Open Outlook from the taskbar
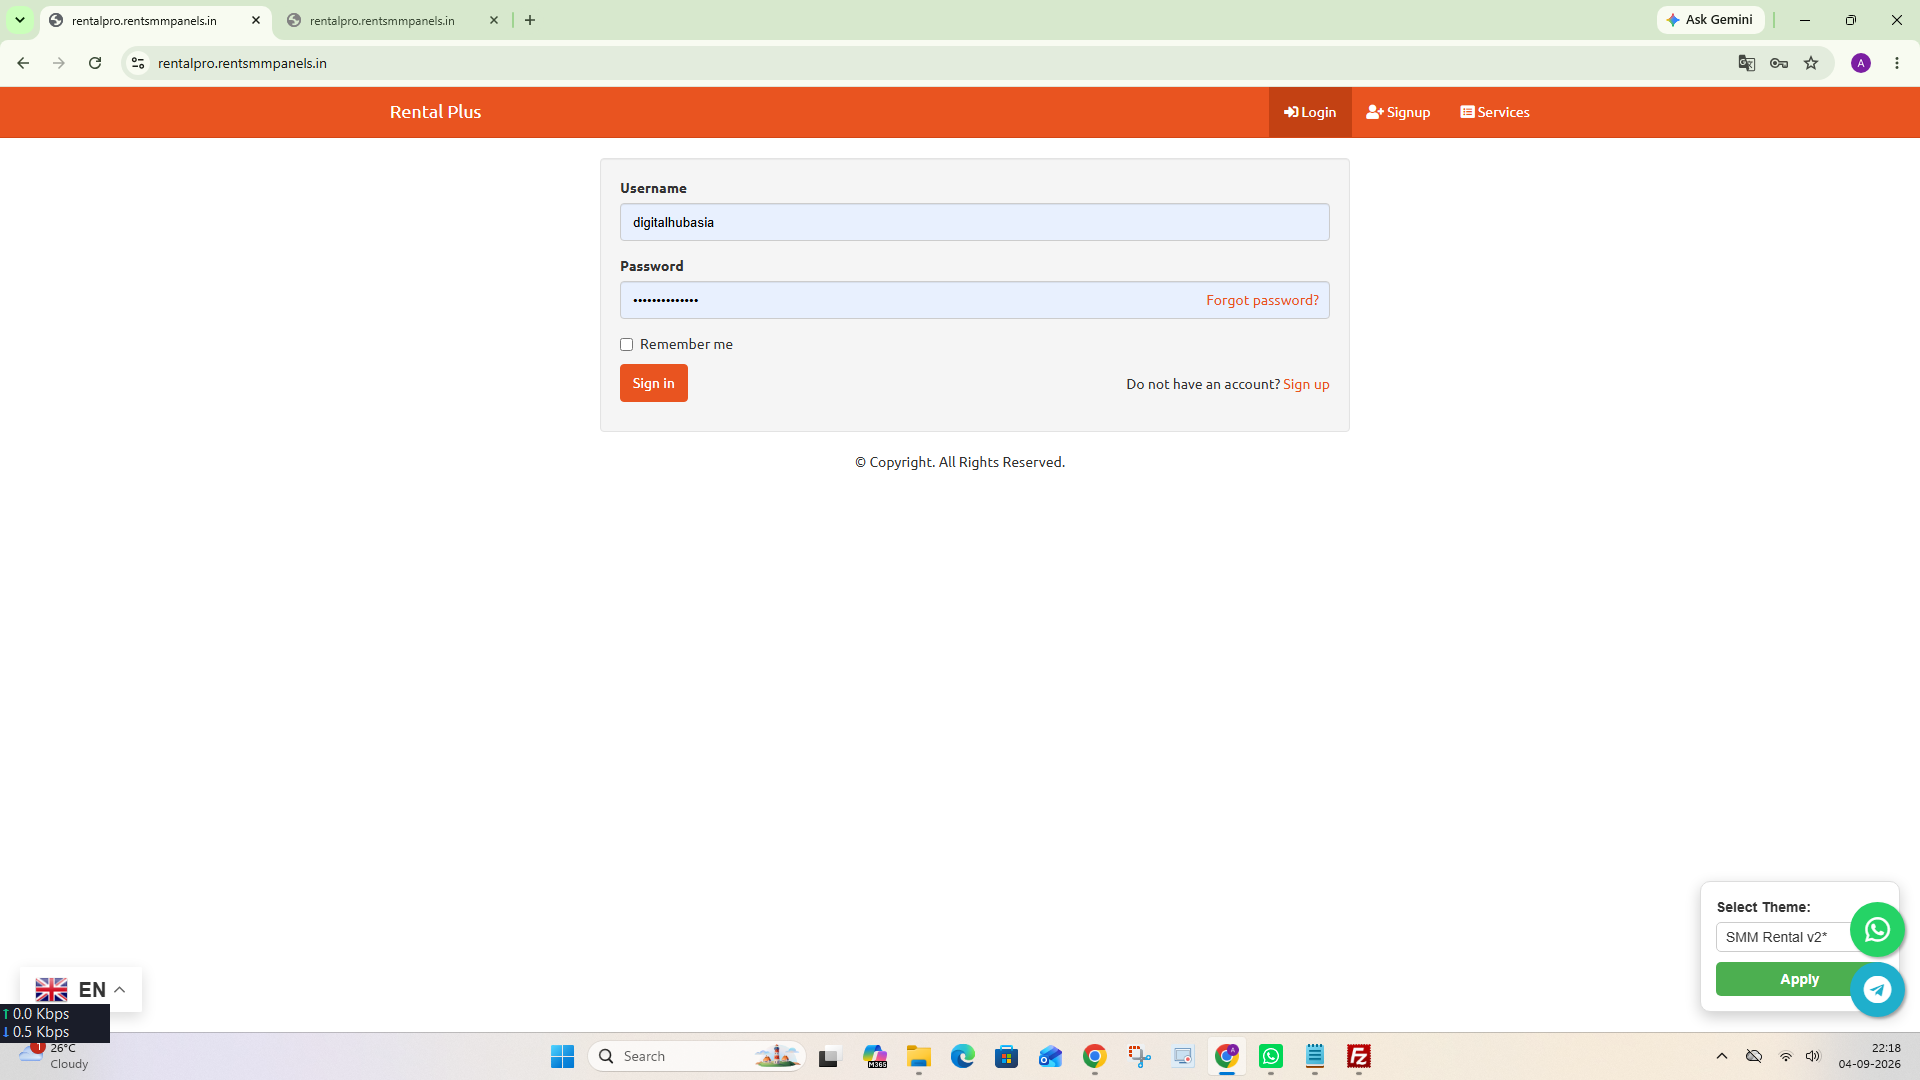Image resolution: width=1920 pixels, height=1080 pixels. (1051, 1056)
